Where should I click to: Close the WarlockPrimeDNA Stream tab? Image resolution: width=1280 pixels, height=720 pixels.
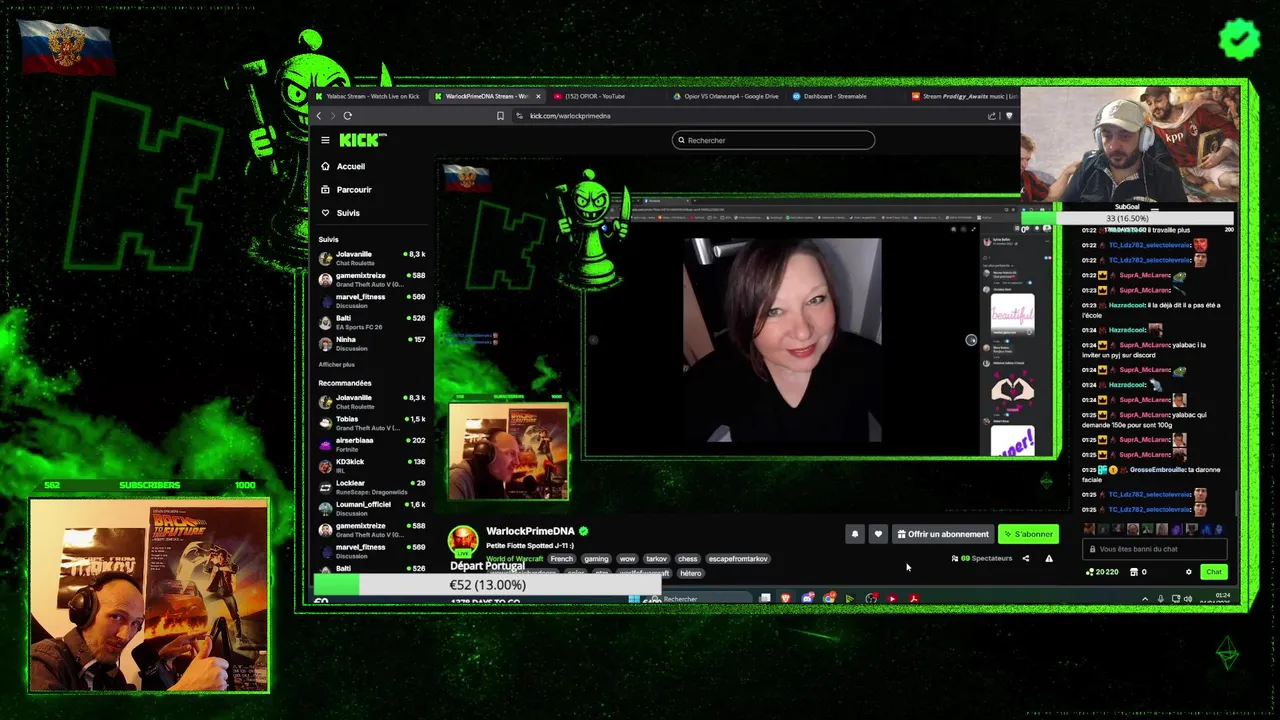point(538,96)
